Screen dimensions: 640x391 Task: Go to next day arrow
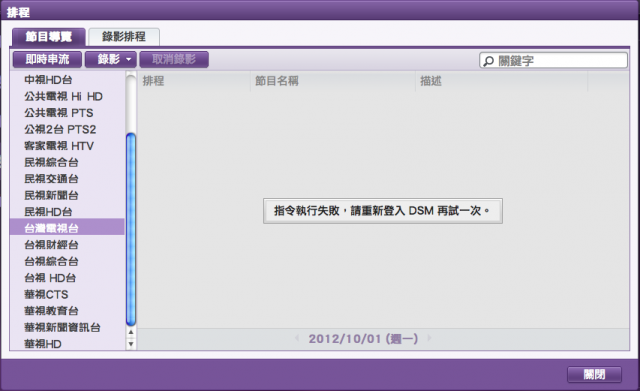pyautogui.click(x=429, y=338)
